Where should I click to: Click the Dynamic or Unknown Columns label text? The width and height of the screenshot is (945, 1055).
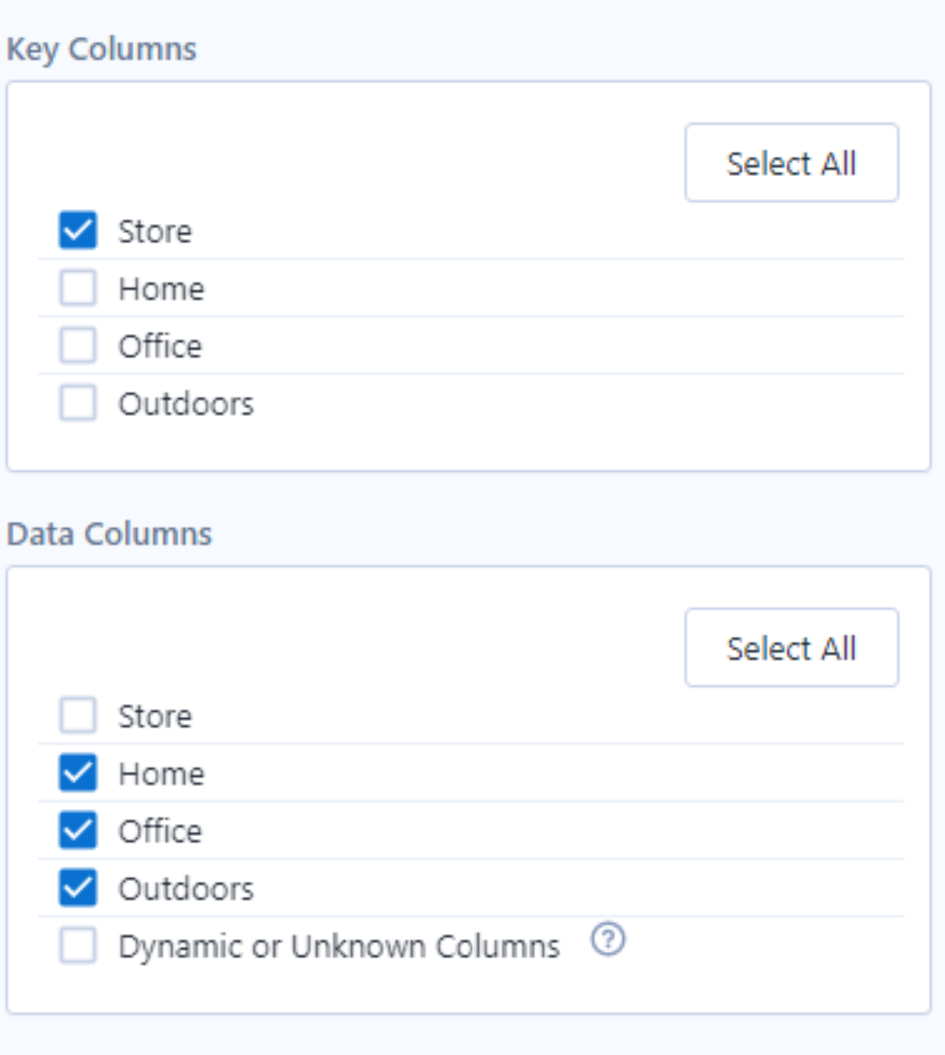pyautogui.click(x=339, y=946)
